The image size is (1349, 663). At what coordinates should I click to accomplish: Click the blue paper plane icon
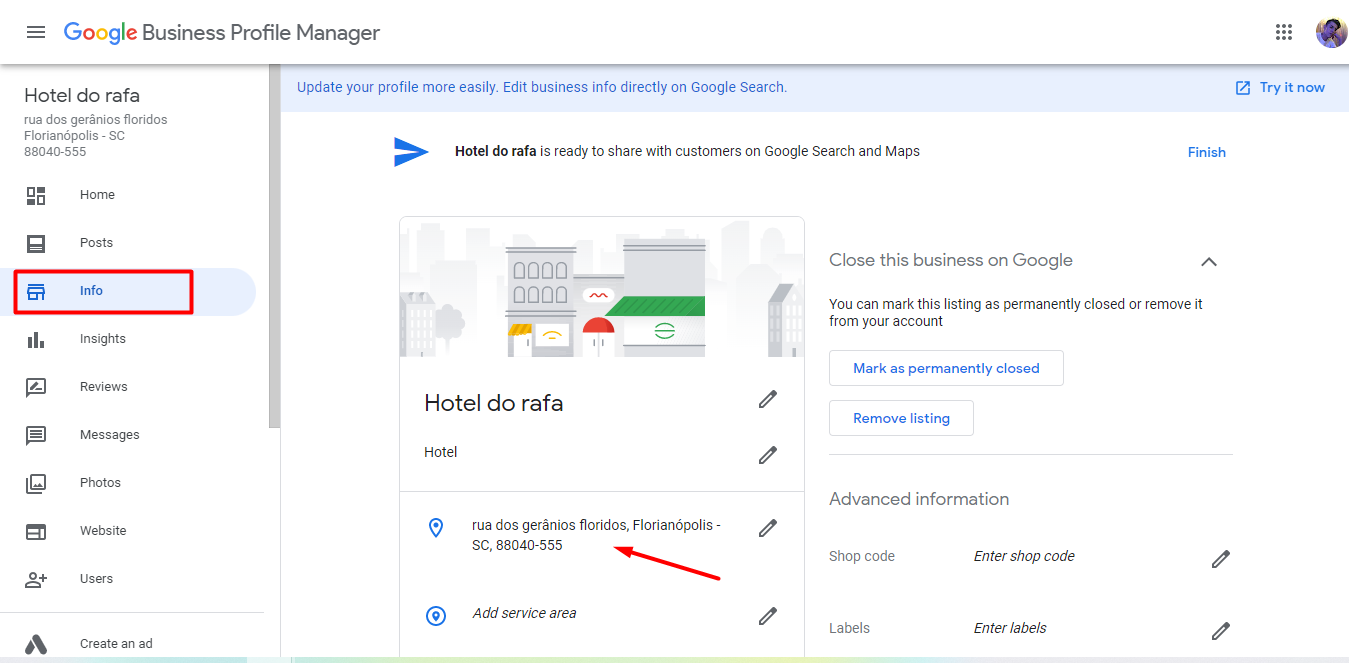click(x=411, y=152)
